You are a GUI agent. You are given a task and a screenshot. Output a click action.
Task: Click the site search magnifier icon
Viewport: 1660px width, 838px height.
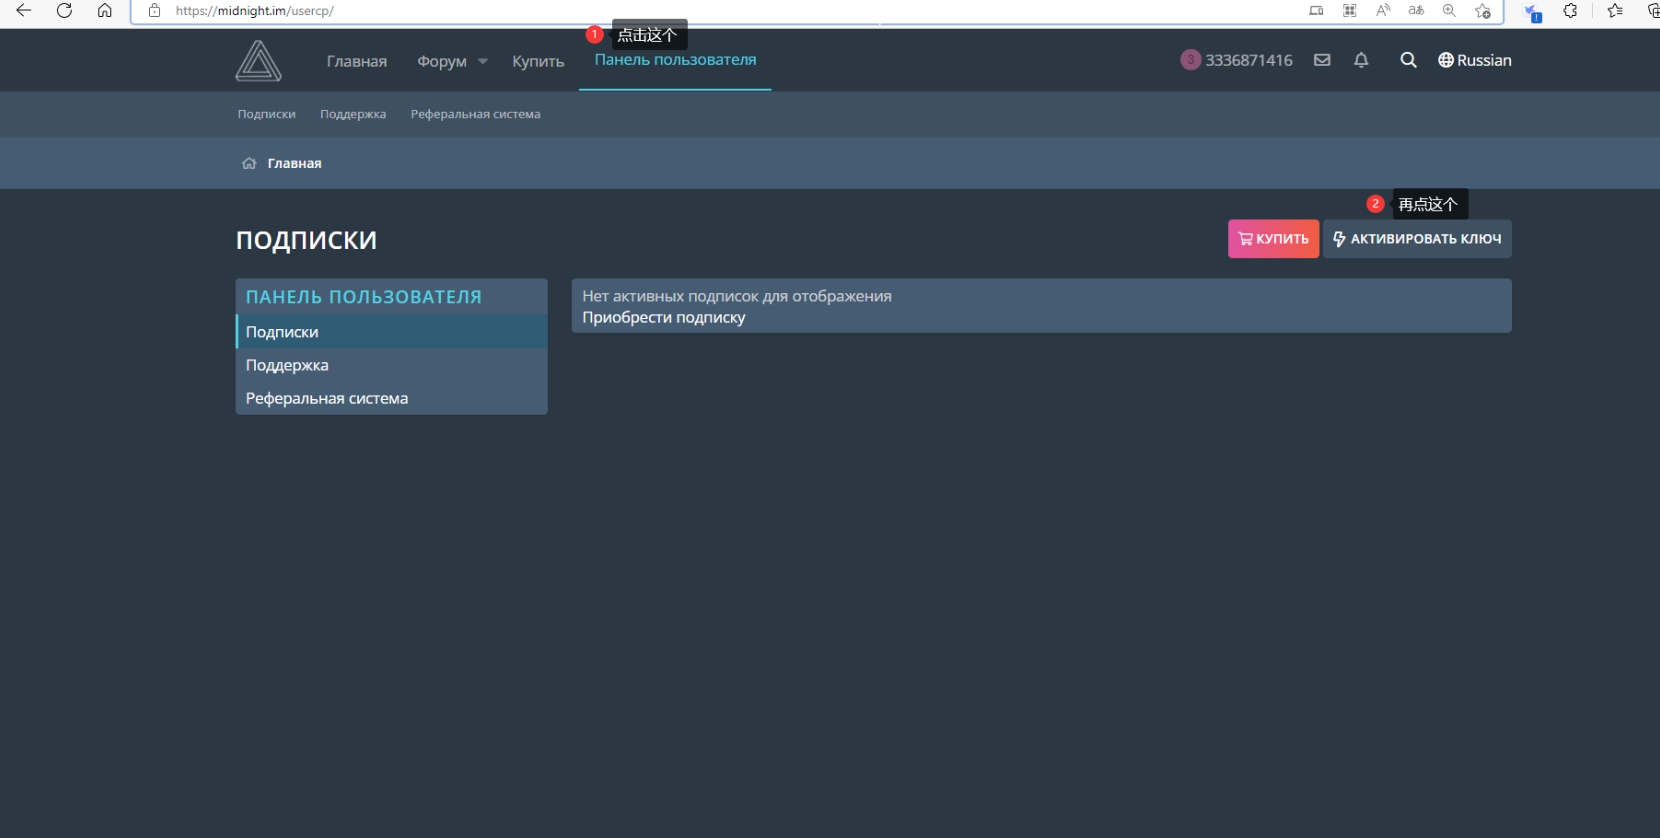[1408, 60]
